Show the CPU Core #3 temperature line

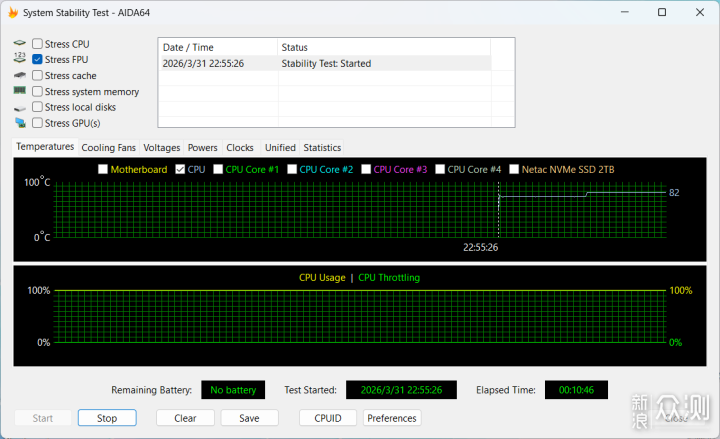(x=366, y=169)
